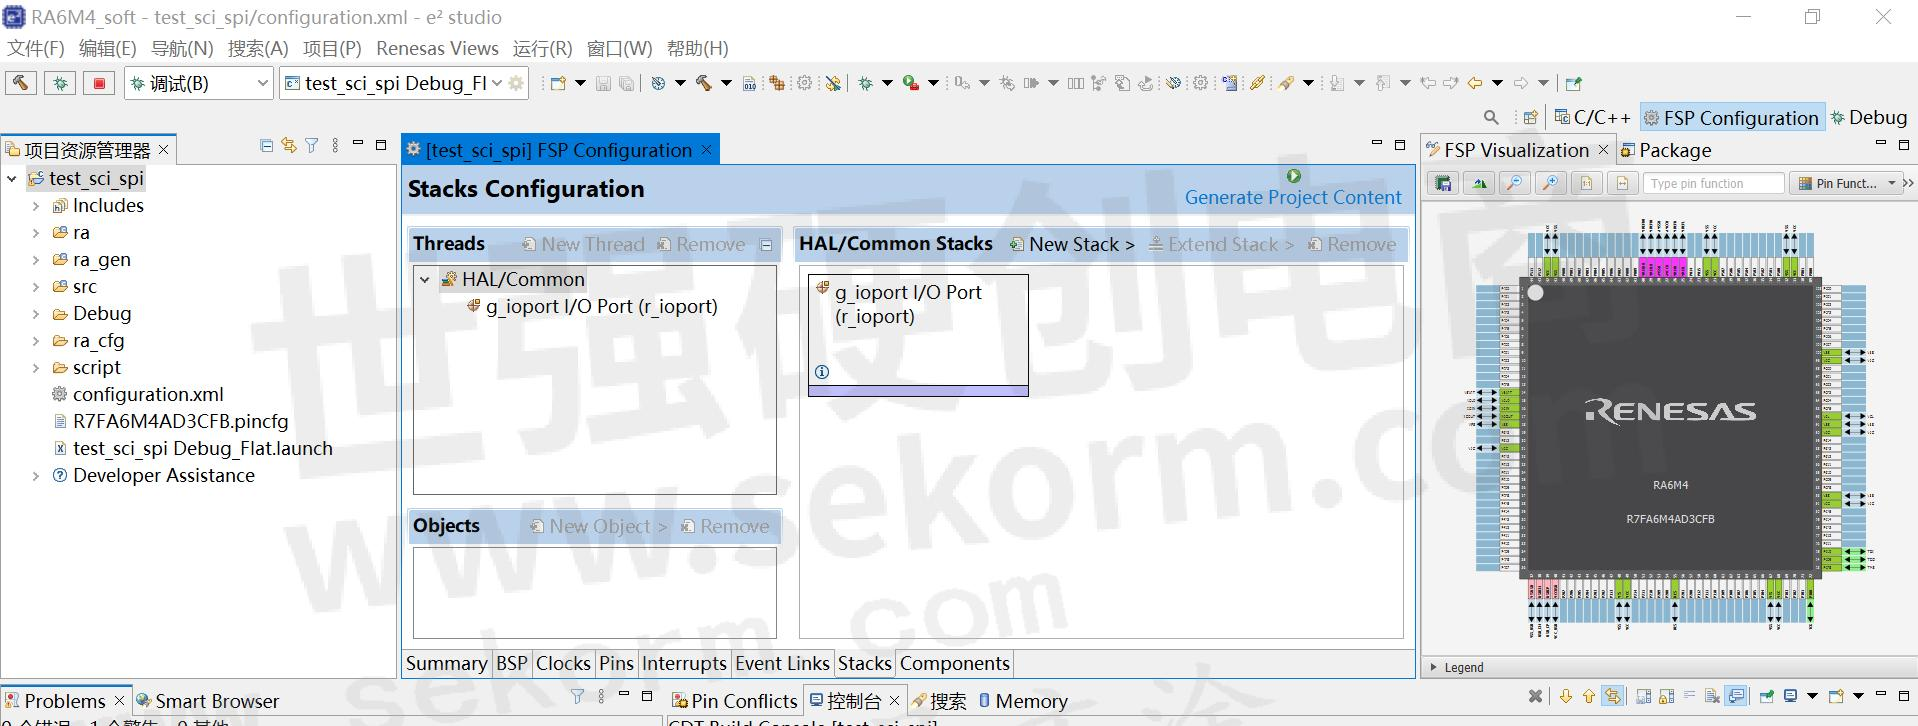The width and height of the screenshot is (1918, 726).
Task: Click the filter funnel icon in project explorer
Action: click(312, 146)
